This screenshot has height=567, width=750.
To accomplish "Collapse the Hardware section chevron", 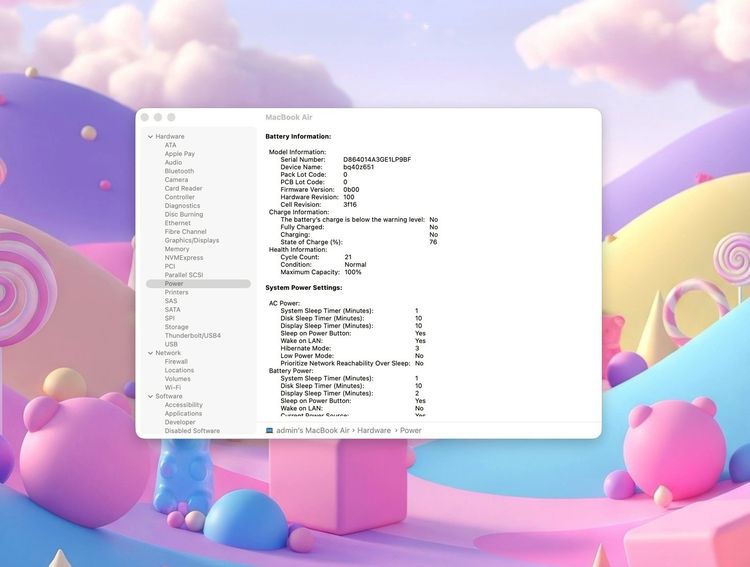I will point(150,137).
